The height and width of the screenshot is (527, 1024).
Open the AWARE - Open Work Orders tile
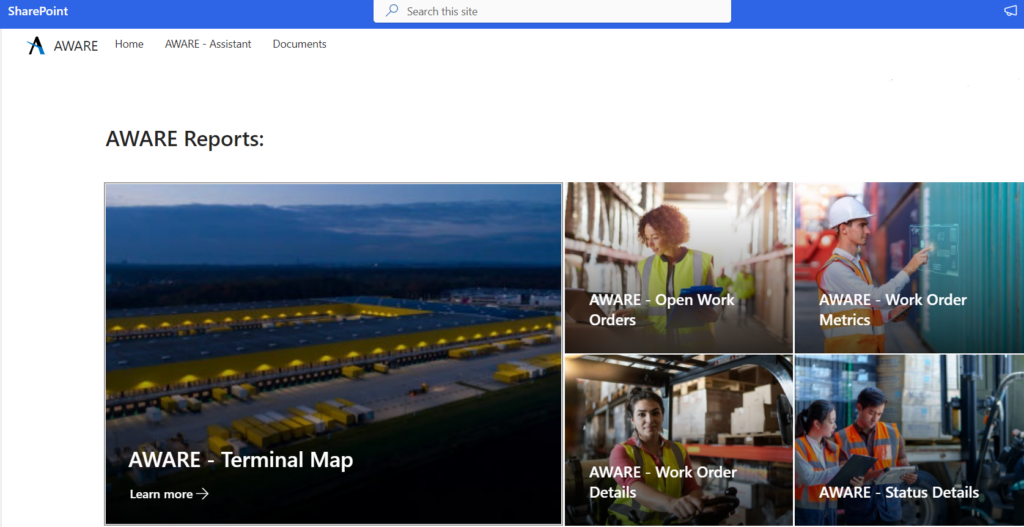(679, 268)
